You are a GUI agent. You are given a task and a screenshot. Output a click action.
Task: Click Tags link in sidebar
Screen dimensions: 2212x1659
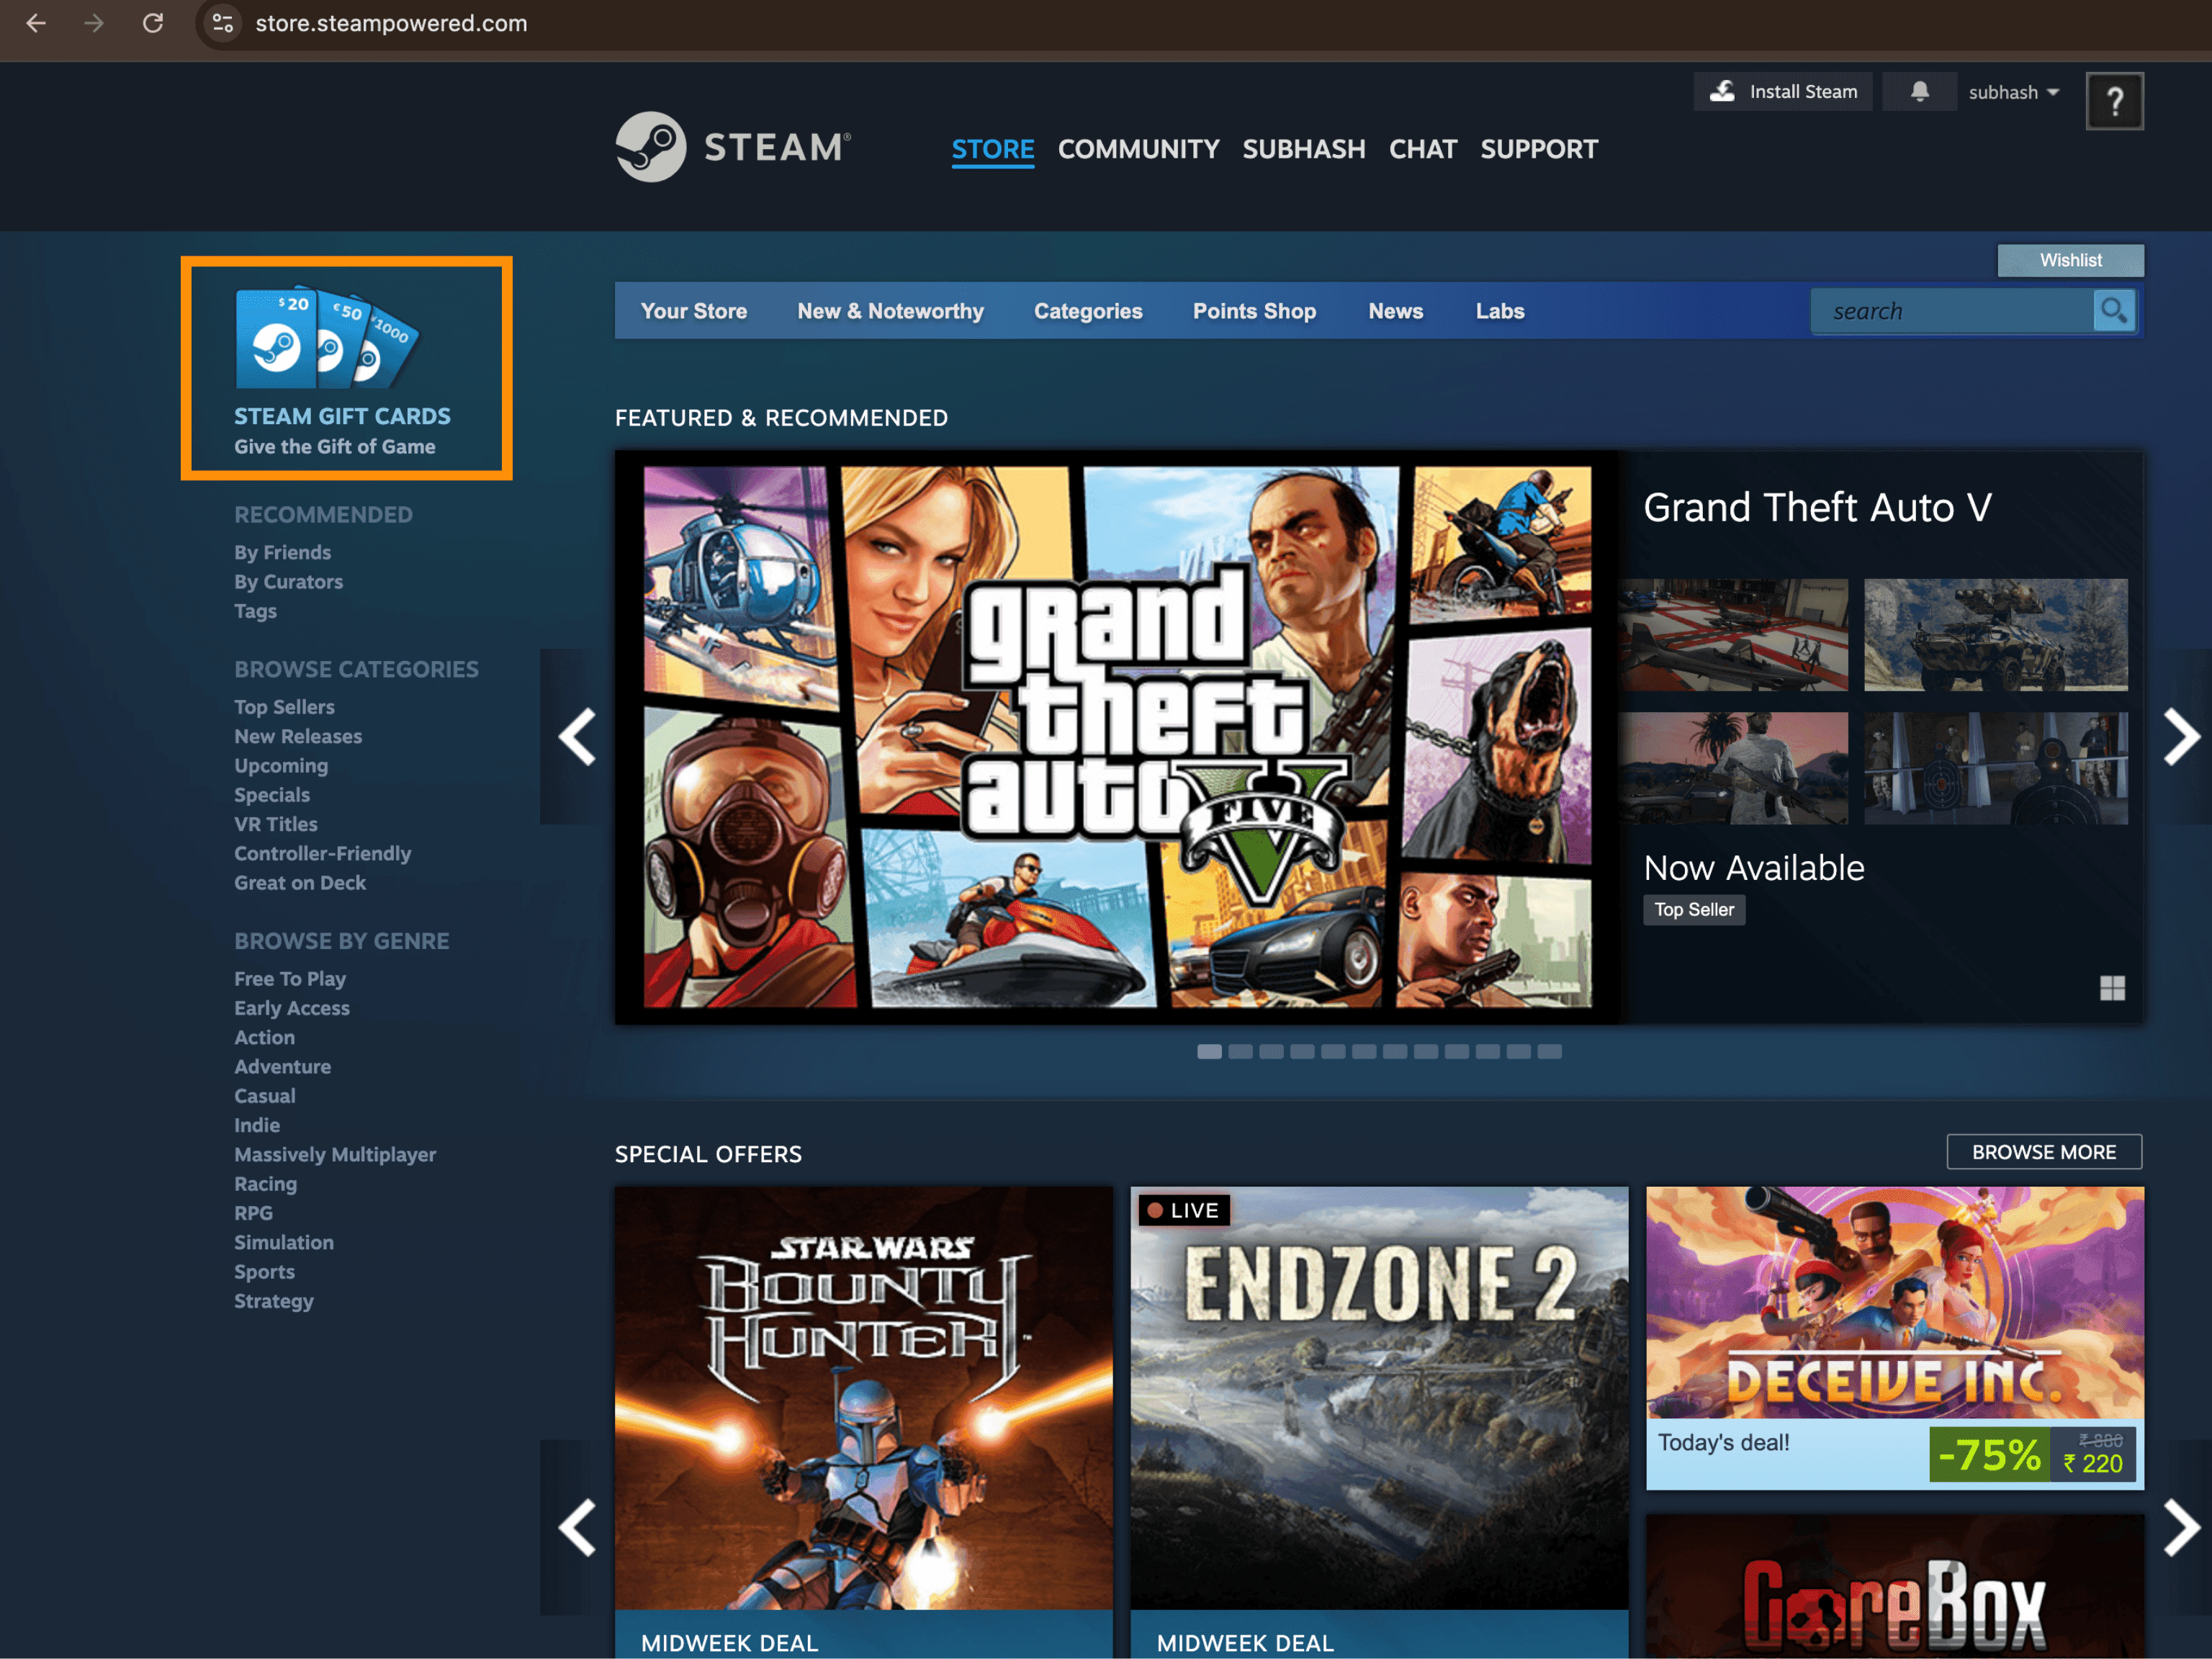[255, 611]
